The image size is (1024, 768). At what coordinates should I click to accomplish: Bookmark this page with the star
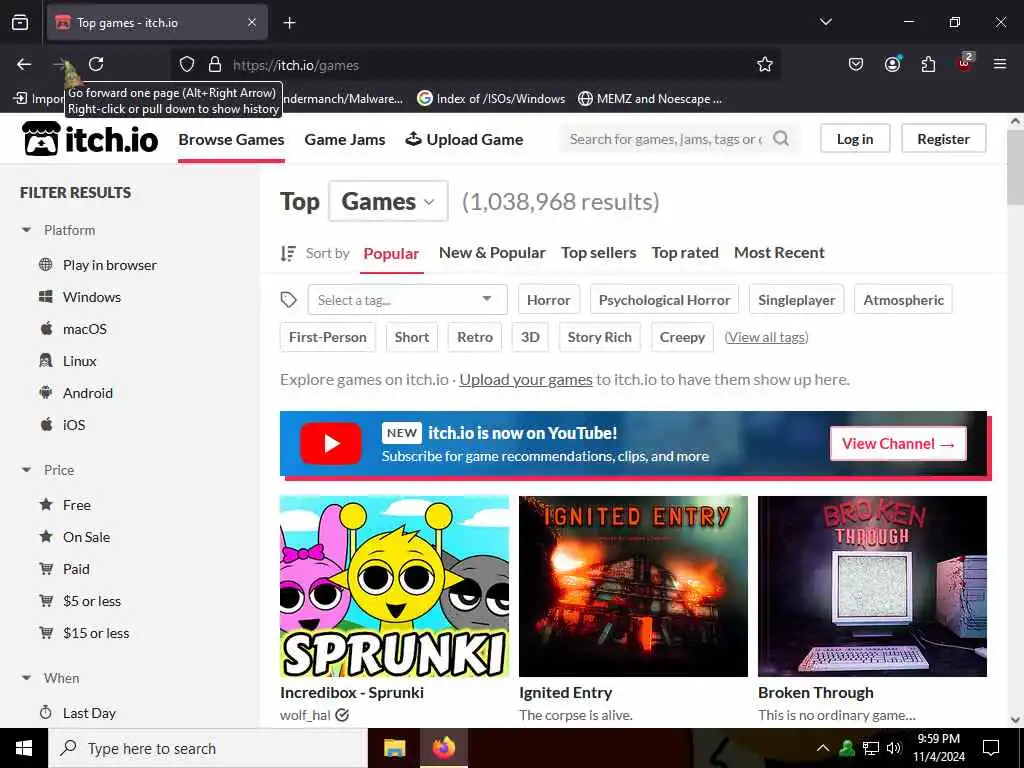pyautogui.click(x=765, y=64)
